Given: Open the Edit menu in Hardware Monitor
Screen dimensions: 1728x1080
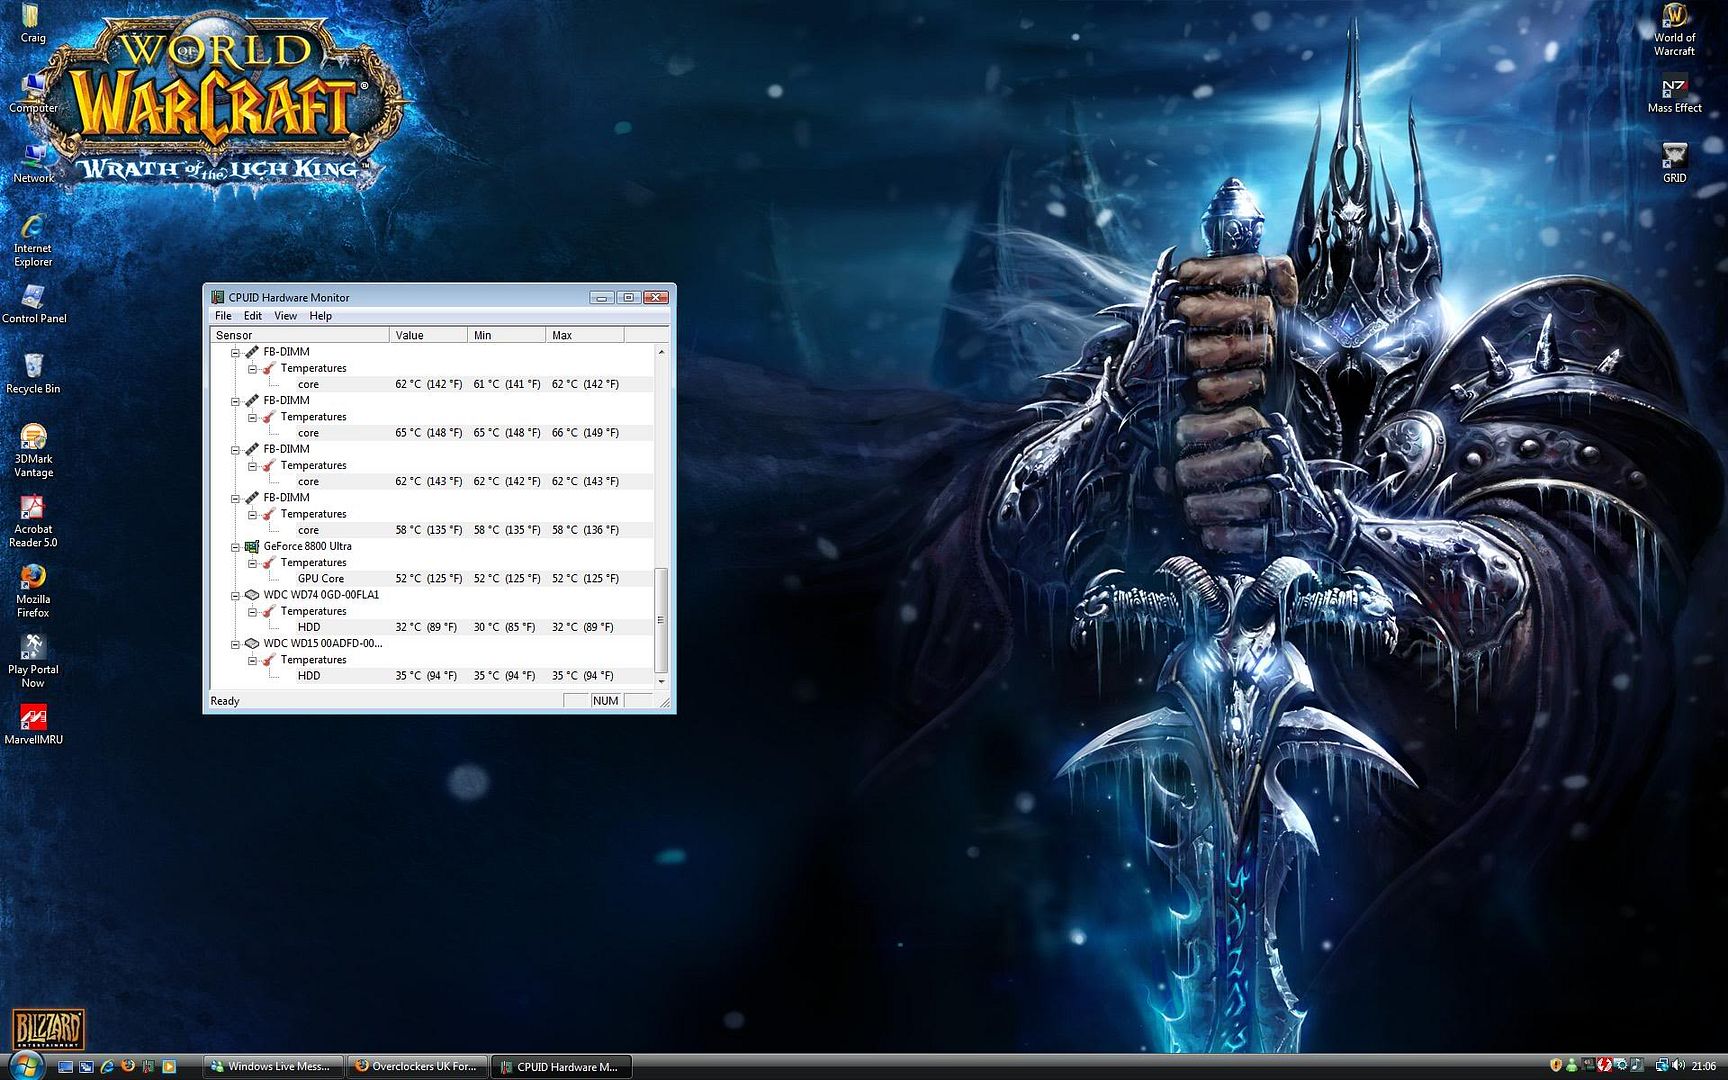Looking at the screenshot, I should (x=253, y=316).
